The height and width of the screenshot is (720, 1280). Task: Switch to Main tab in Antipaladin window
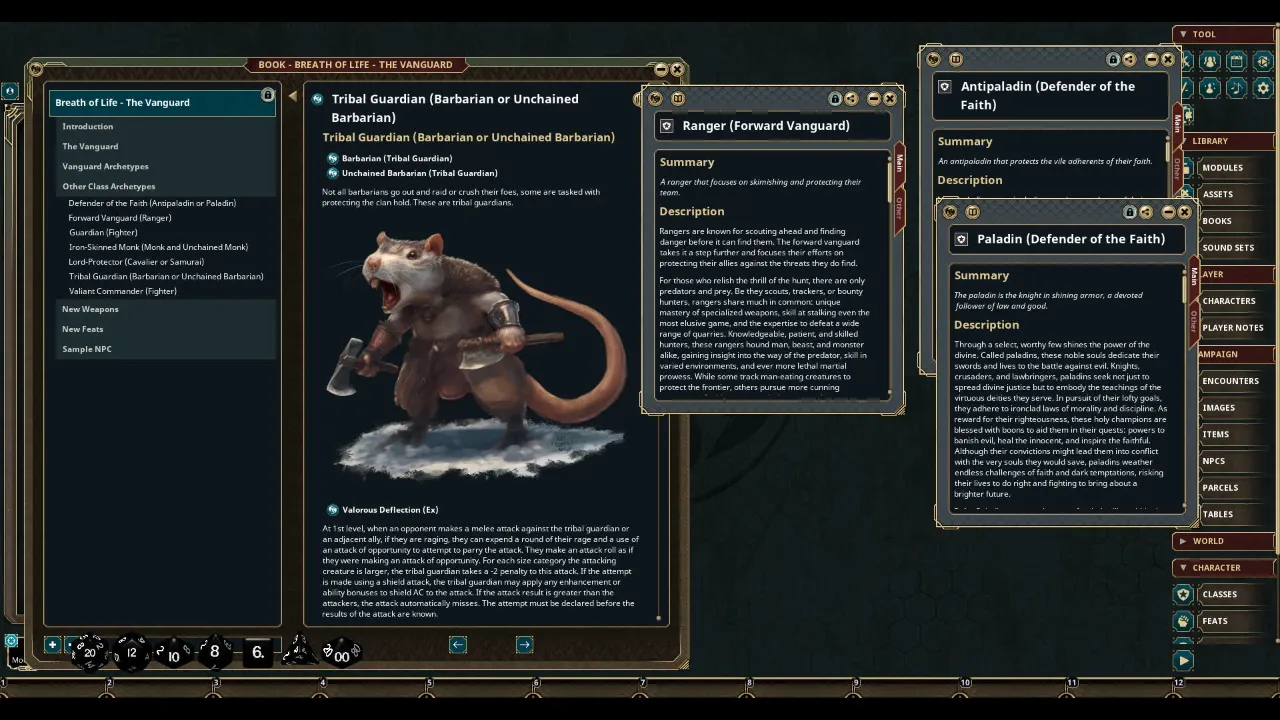point(1177,123)
